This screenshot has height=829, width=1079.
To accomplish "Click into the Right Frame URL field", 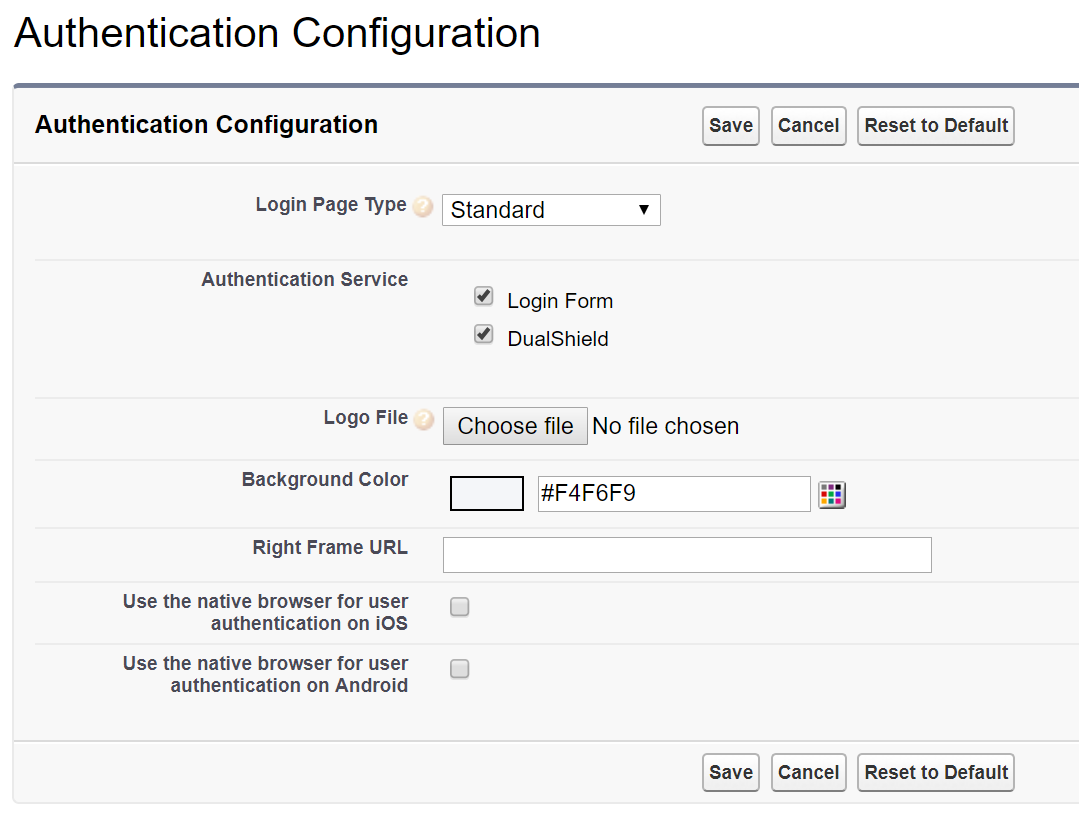I will [687, 555].
